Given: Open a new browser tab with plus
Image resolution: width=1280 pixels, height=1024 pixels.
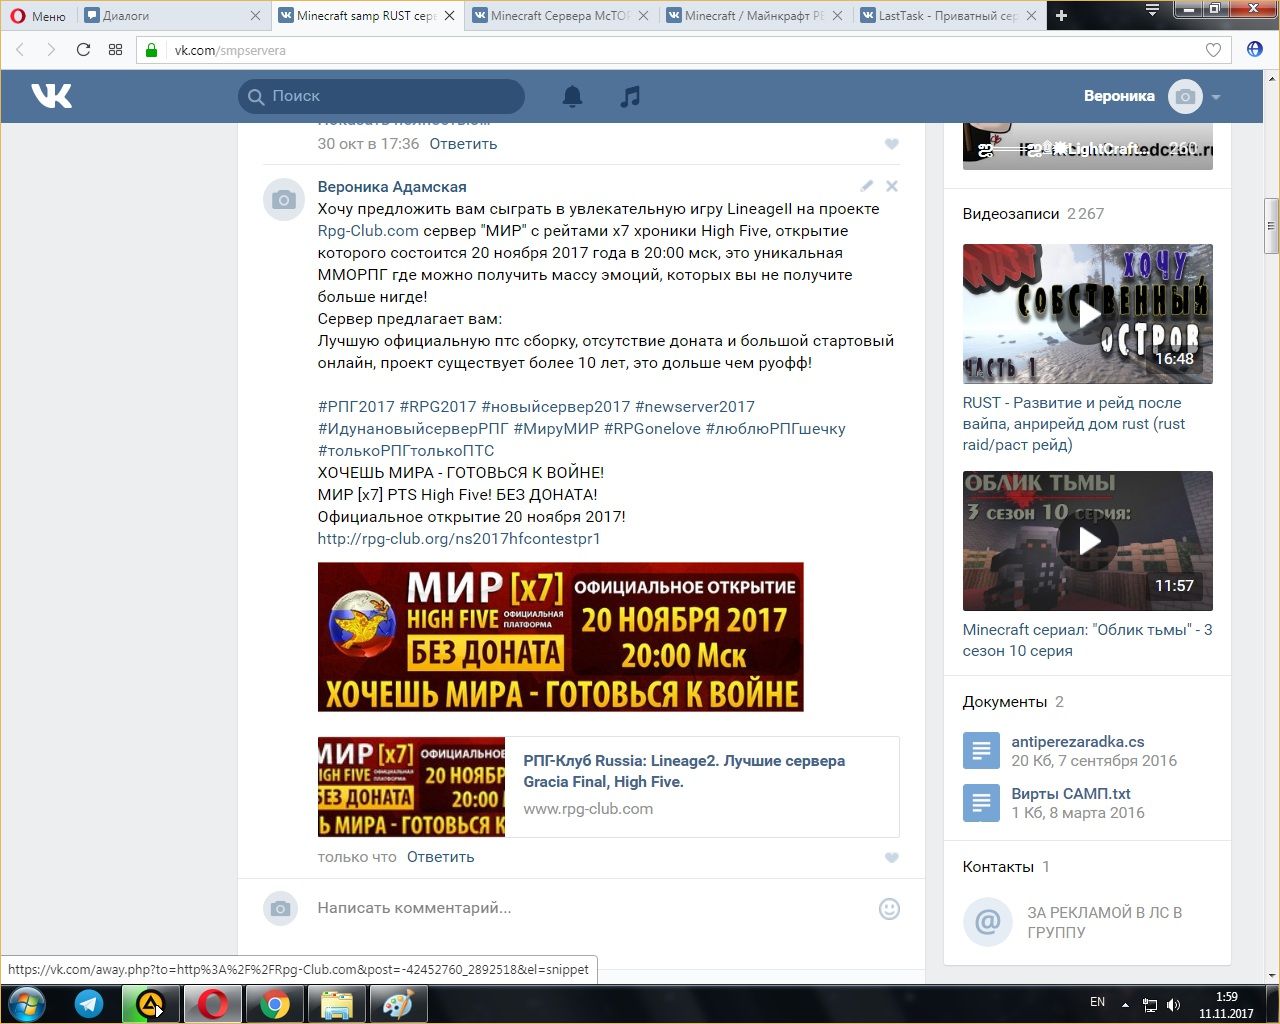Looking at the screenshot, I should click(1062, 15).
